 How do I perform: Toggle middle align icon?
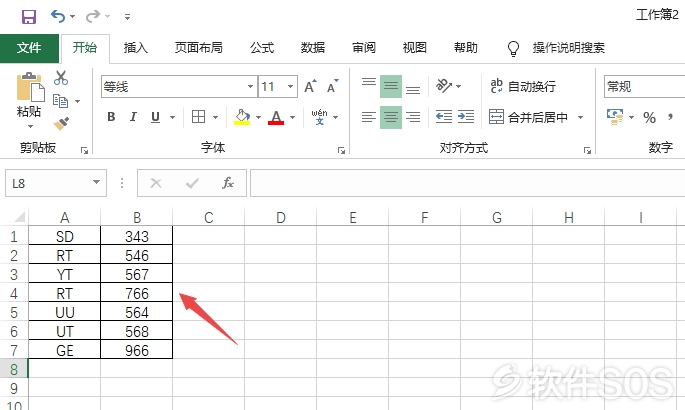391,86
